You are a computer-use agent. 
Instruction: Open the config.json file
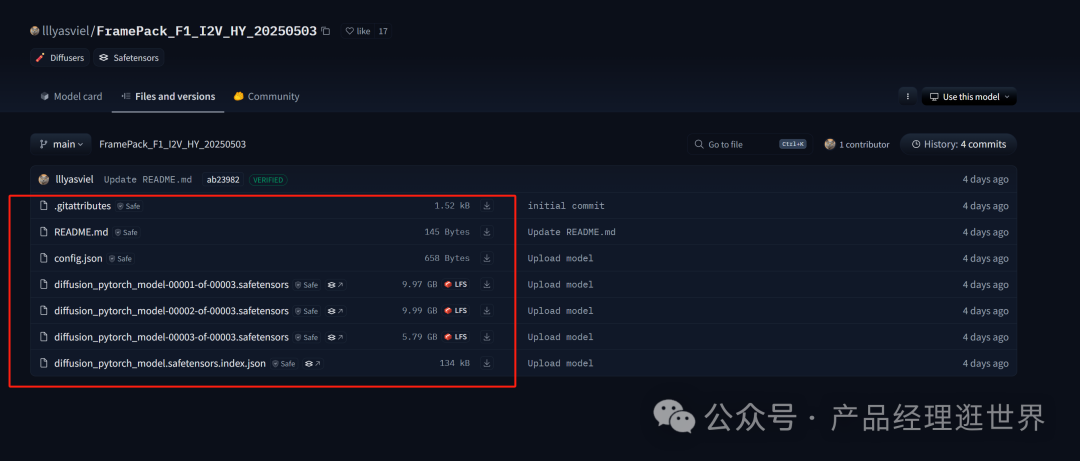(x=78, y=258)
